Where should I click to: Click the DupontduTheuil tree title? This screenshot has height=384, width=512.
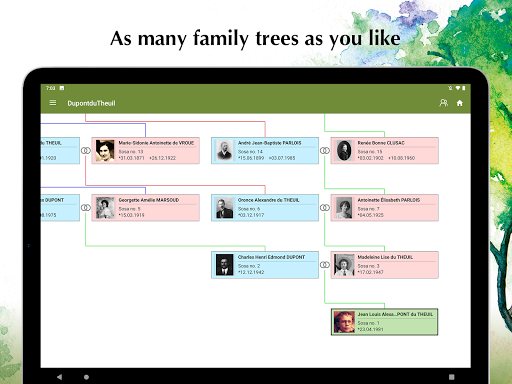click(x=91, y=103)
